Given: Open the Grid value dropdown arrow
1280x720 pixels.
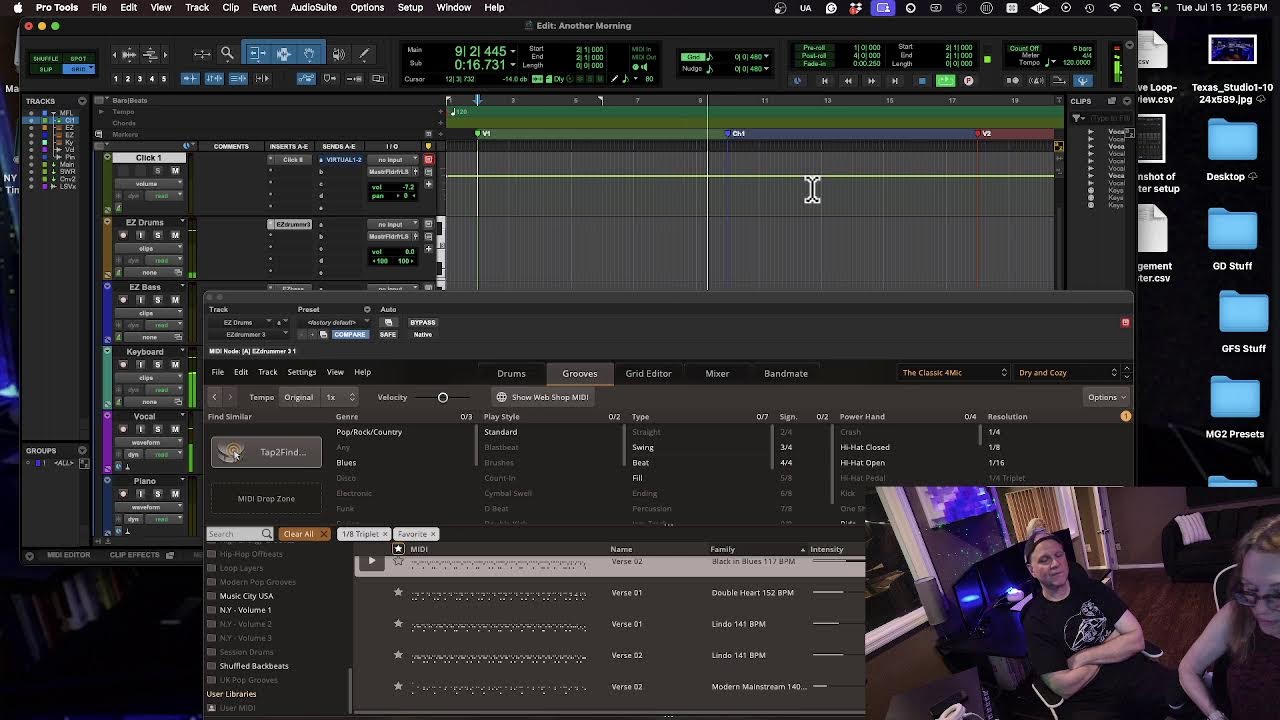Looking at the screenshot, I should point(768,57).
